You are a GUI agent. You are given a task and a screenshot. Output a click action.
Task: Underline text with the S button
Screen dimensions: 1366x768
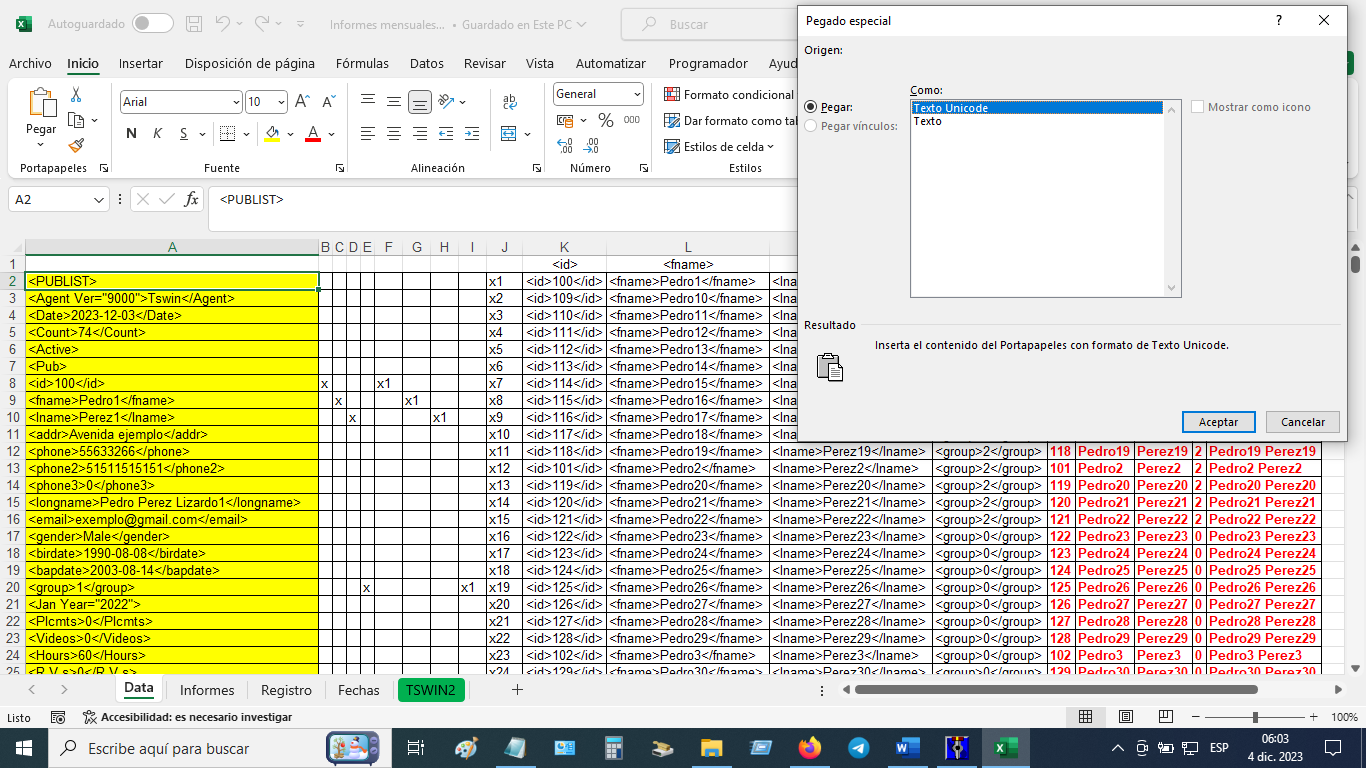(184, 134)
